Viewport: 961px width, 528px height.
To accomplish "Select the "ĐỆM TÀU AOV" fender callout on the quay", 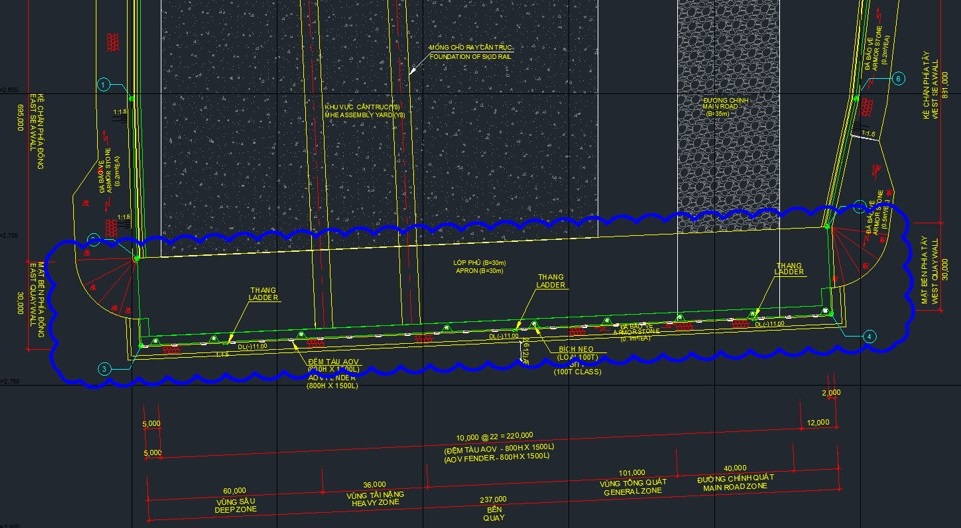I will [332, 361].
